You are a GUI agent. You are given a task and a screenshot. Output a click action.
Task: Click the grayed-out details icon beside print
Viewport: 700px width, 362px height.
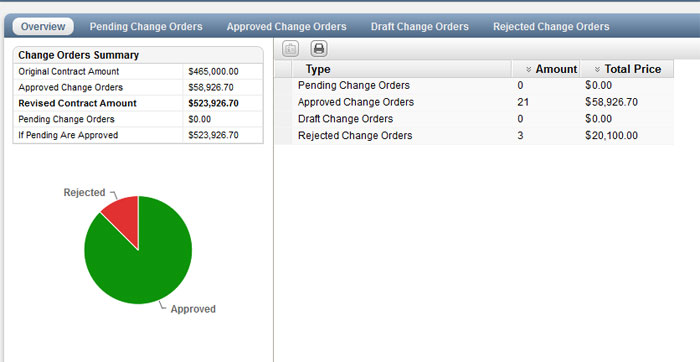coord(291,49)
